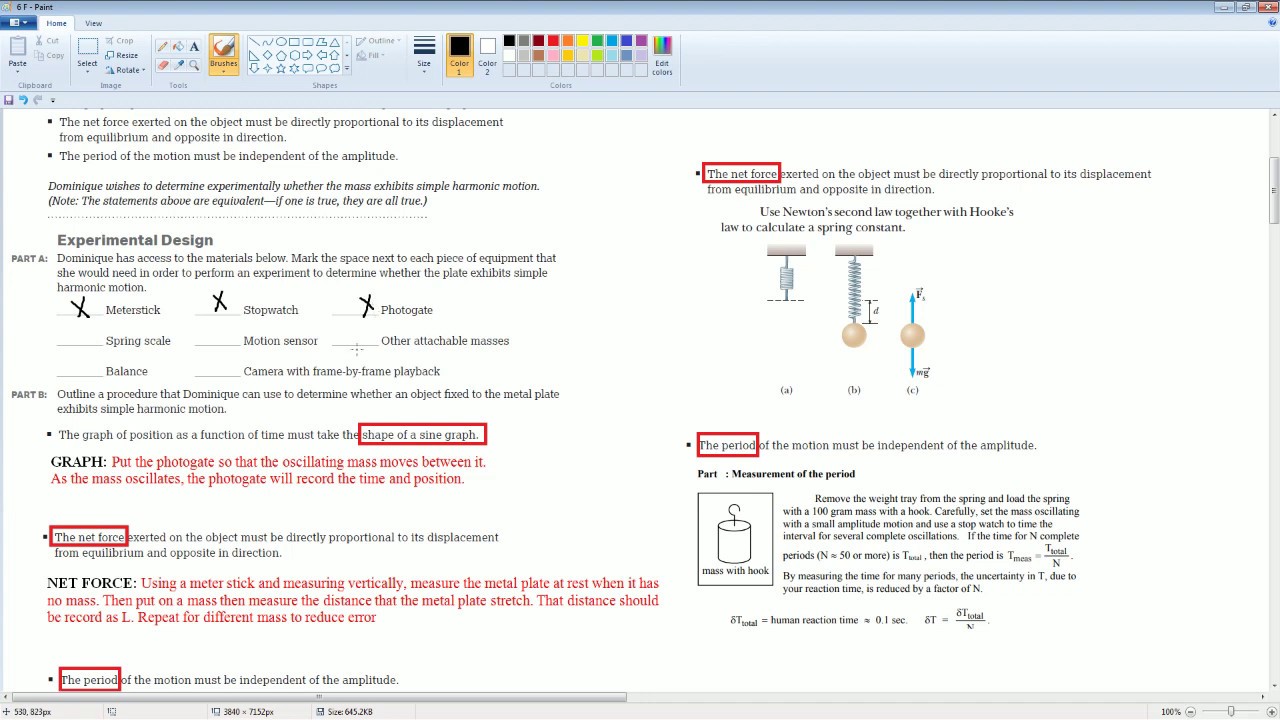Pick the green color swatch
The image size is (1280, 720).
[x=597, y=41]
